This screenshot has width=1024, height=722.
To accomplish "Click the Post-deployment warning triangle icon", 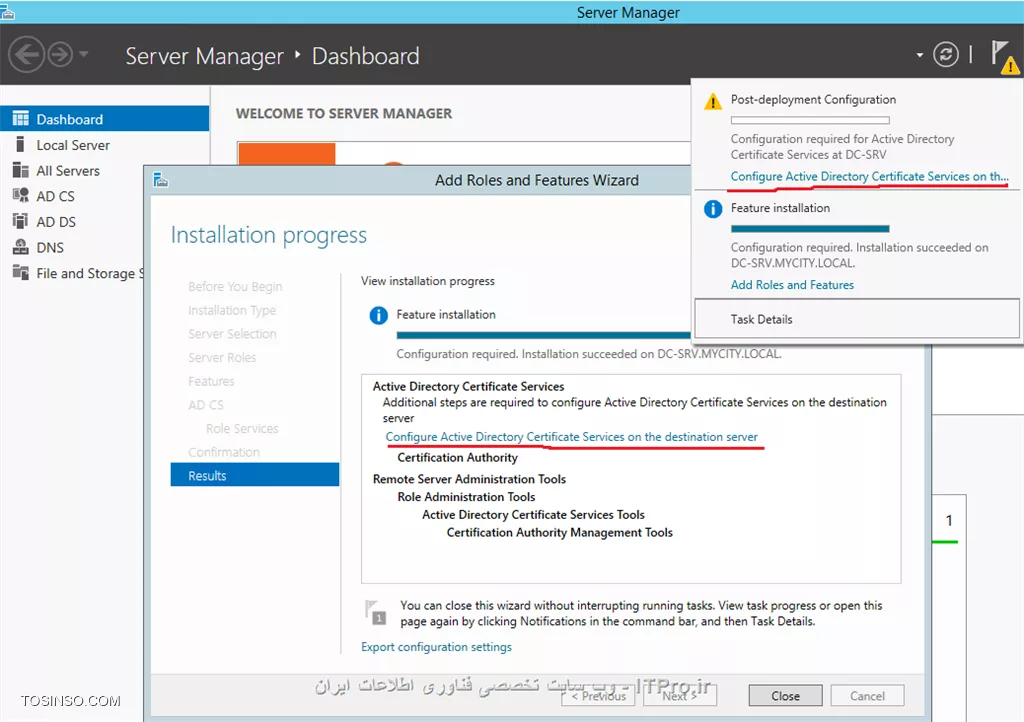I will (x=712, y=102).
